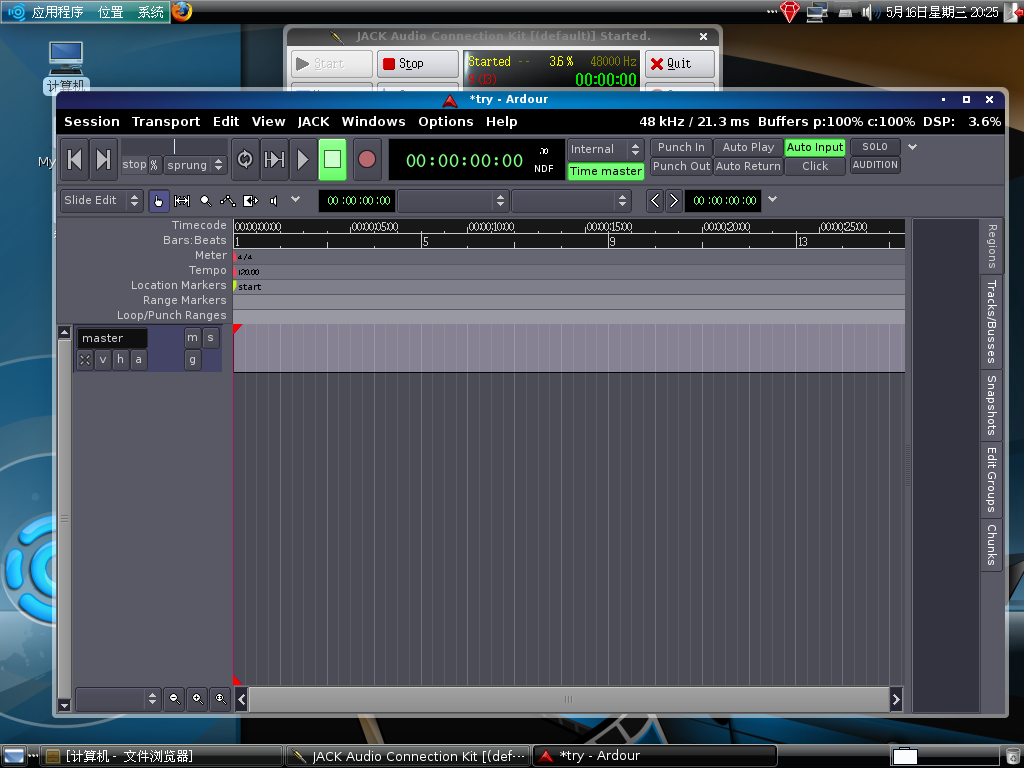
Task: Select the gain automation draw tool
Action: coord(228,200)
